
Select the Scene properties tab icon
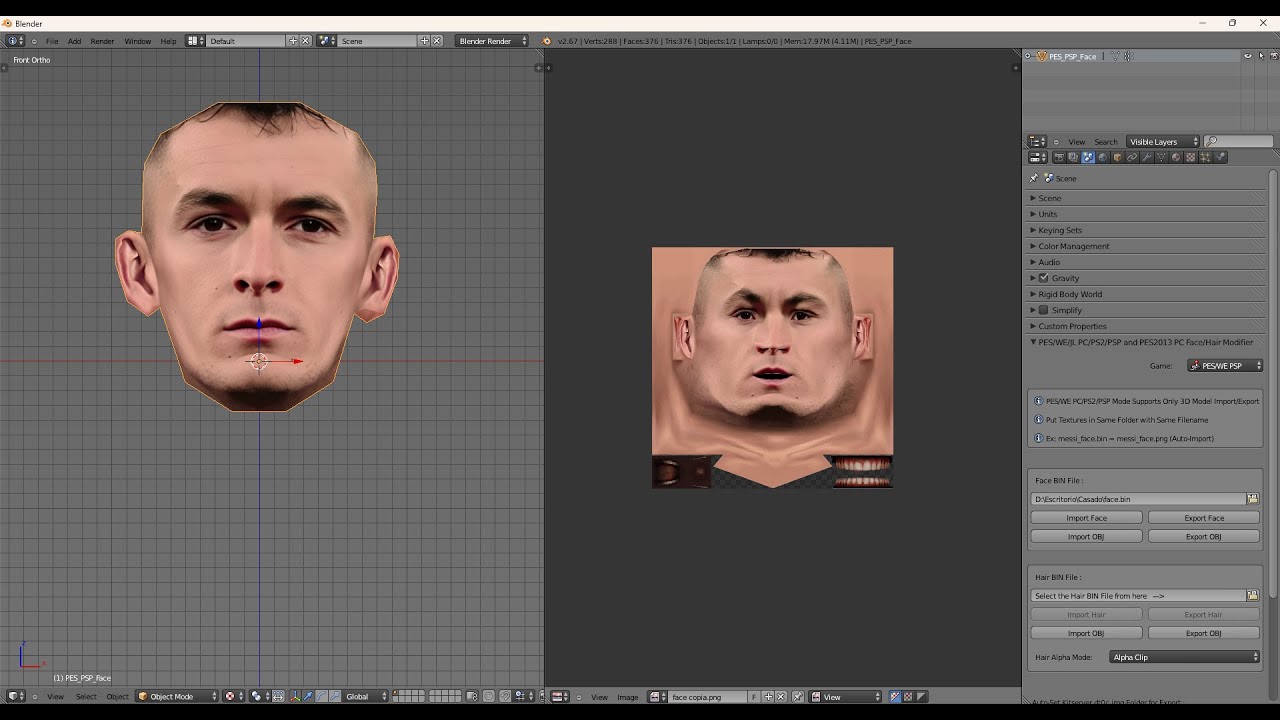point(1088,157)
